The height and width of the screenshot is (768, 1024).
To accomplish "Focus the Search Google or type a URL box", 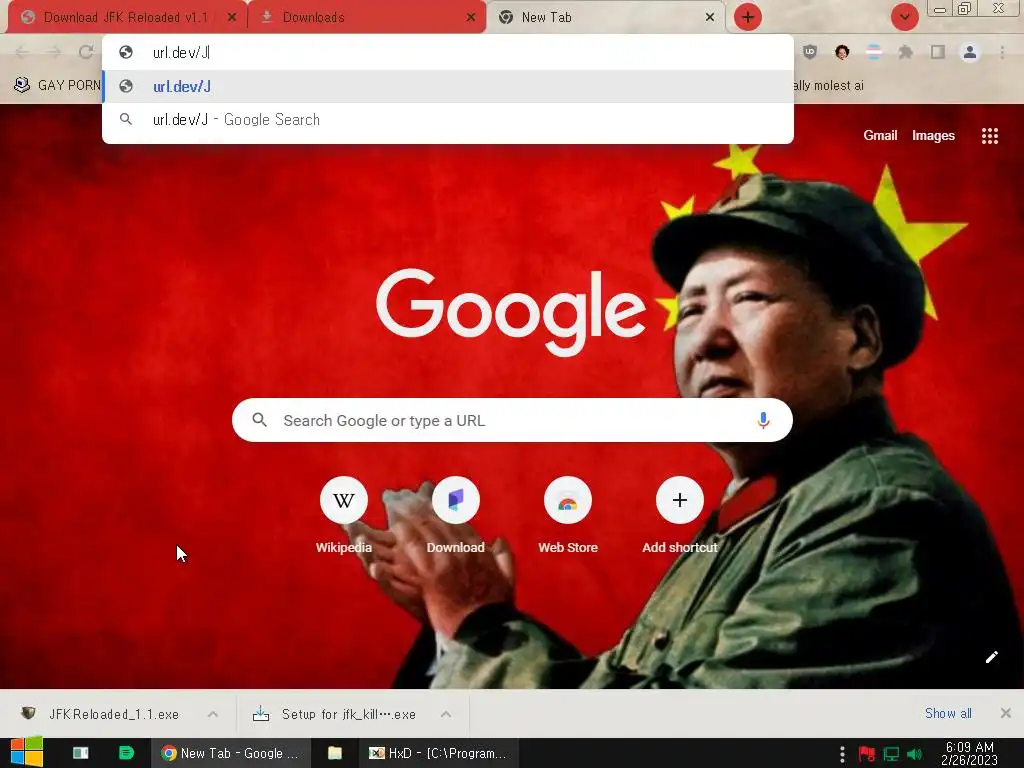I will click(512, 420).
